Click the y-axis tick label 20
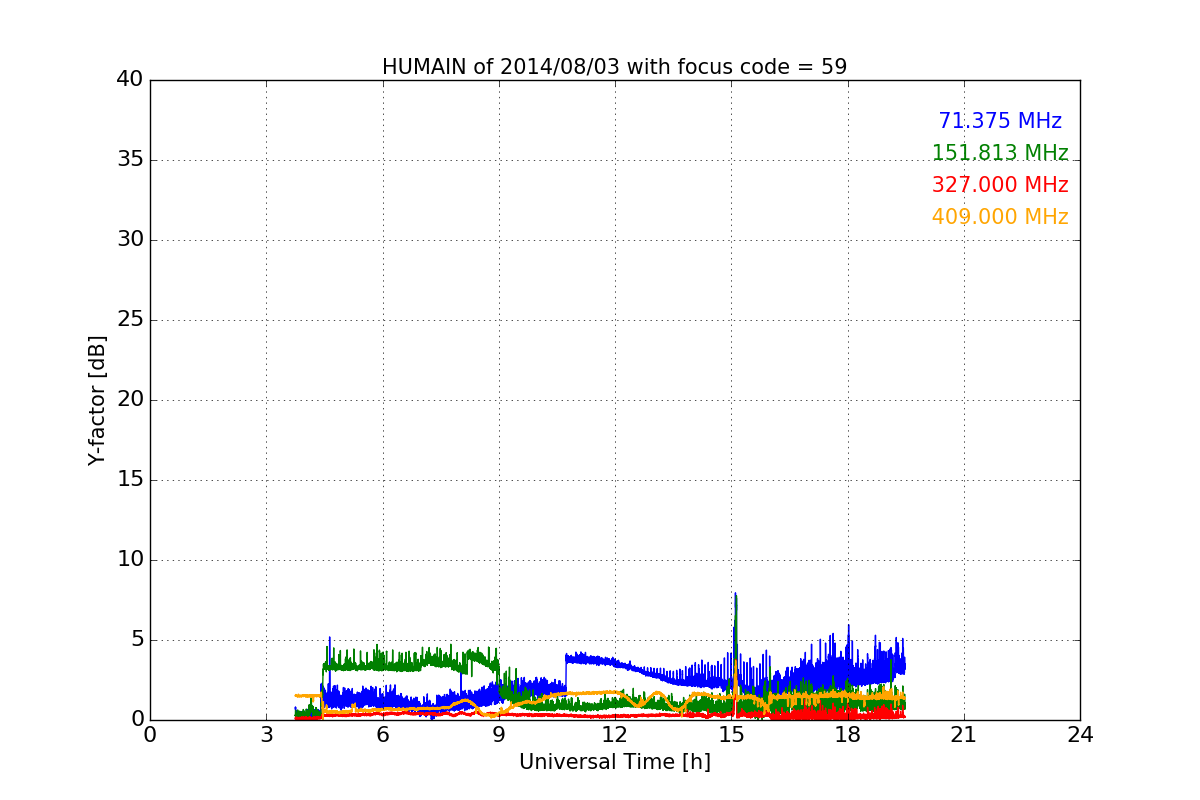Viewport: 1200px width, 800px height. [x=130, y=400]
